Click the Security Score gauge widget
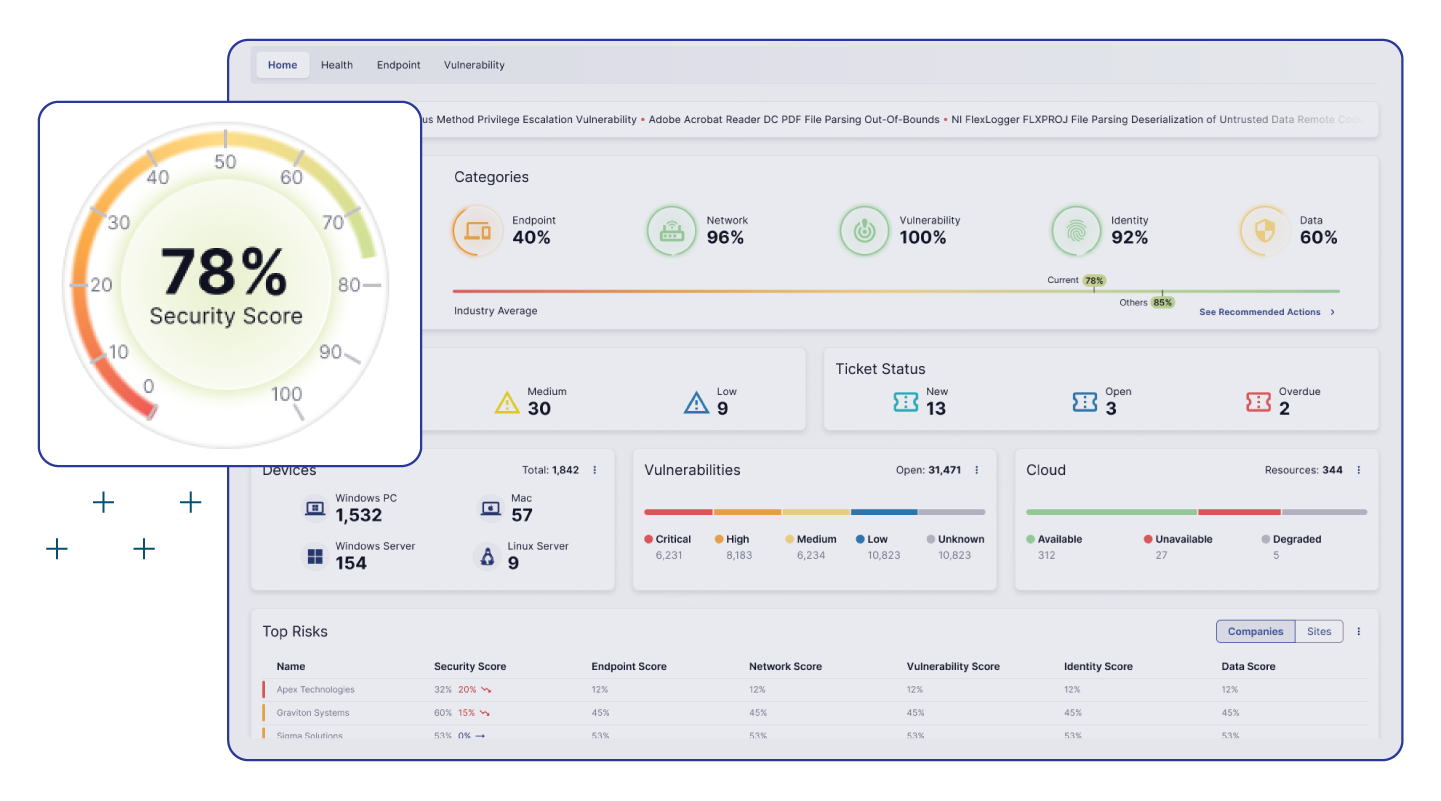The width and height of the screenshot is (1441, 801). click(226, 284)
